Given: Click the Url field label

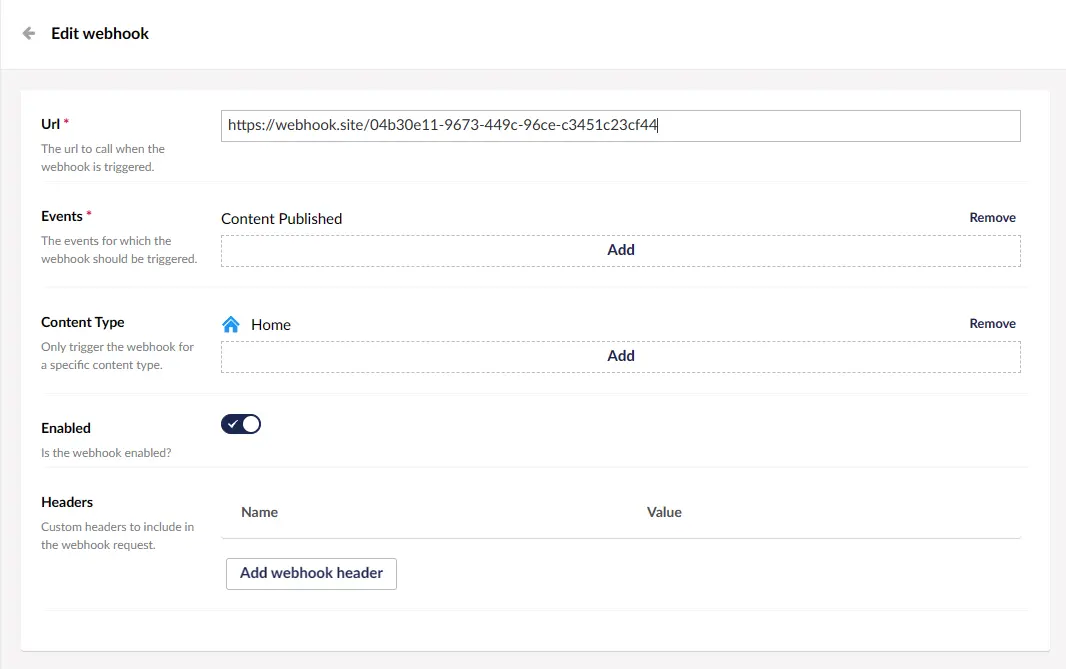Looking at the screenshot, I should (50, 124).
